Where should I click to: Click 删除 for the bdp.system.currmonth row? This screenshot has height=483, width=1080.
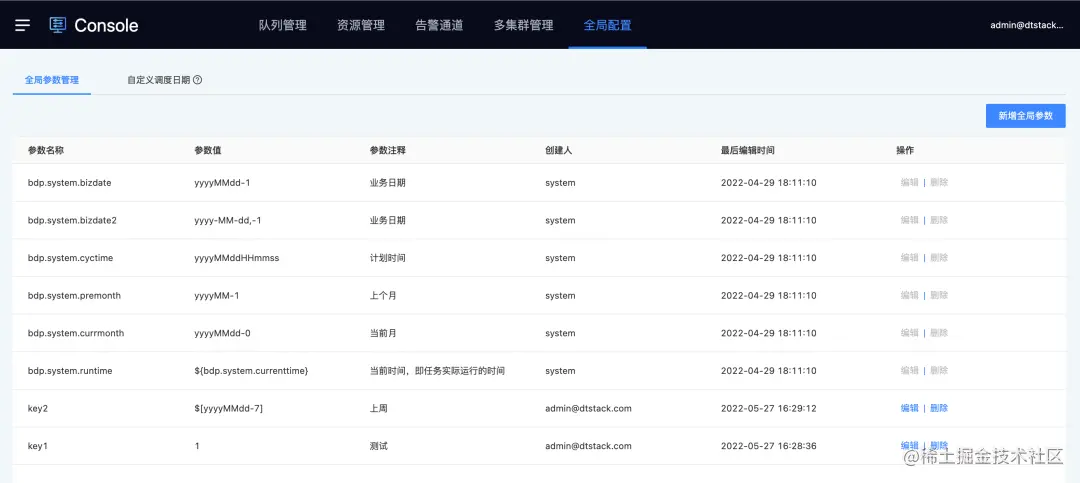click(939, 333)
